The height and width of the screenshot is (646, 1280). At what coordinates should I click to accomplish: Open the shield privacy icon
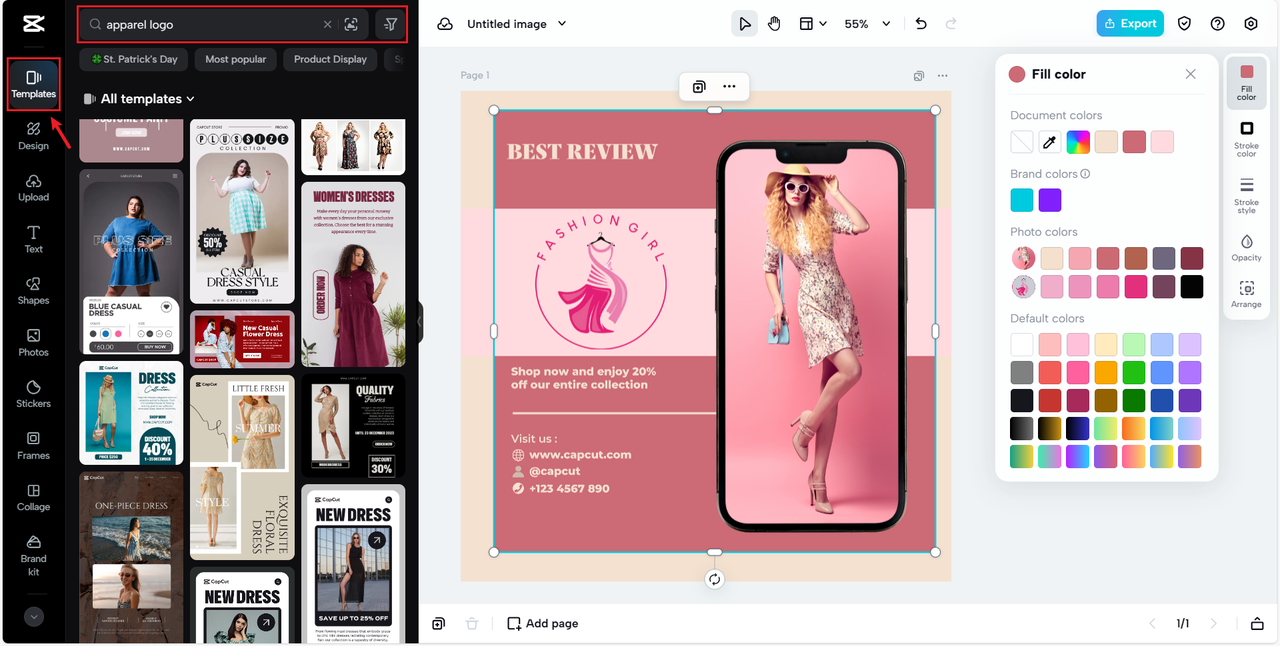pos(1185,24)
